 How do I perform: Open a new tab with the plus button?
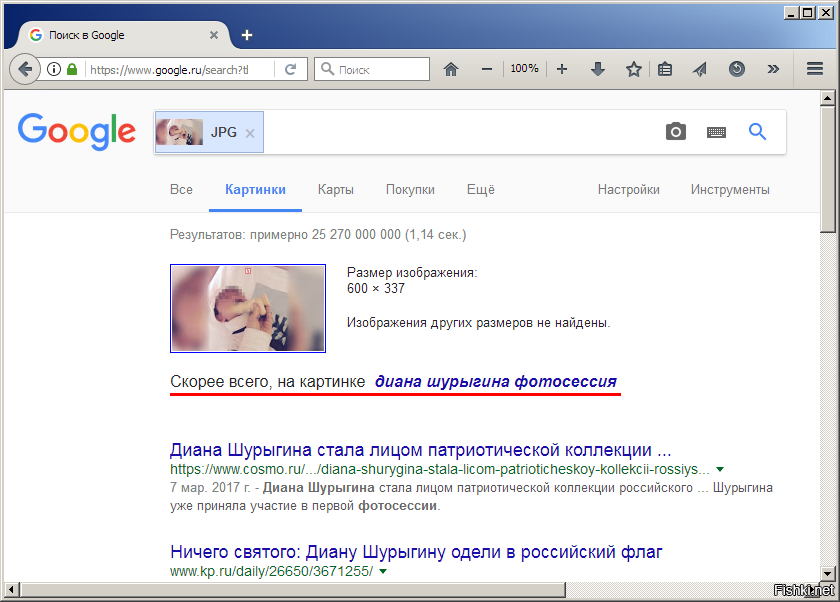[x=247, y=35]
